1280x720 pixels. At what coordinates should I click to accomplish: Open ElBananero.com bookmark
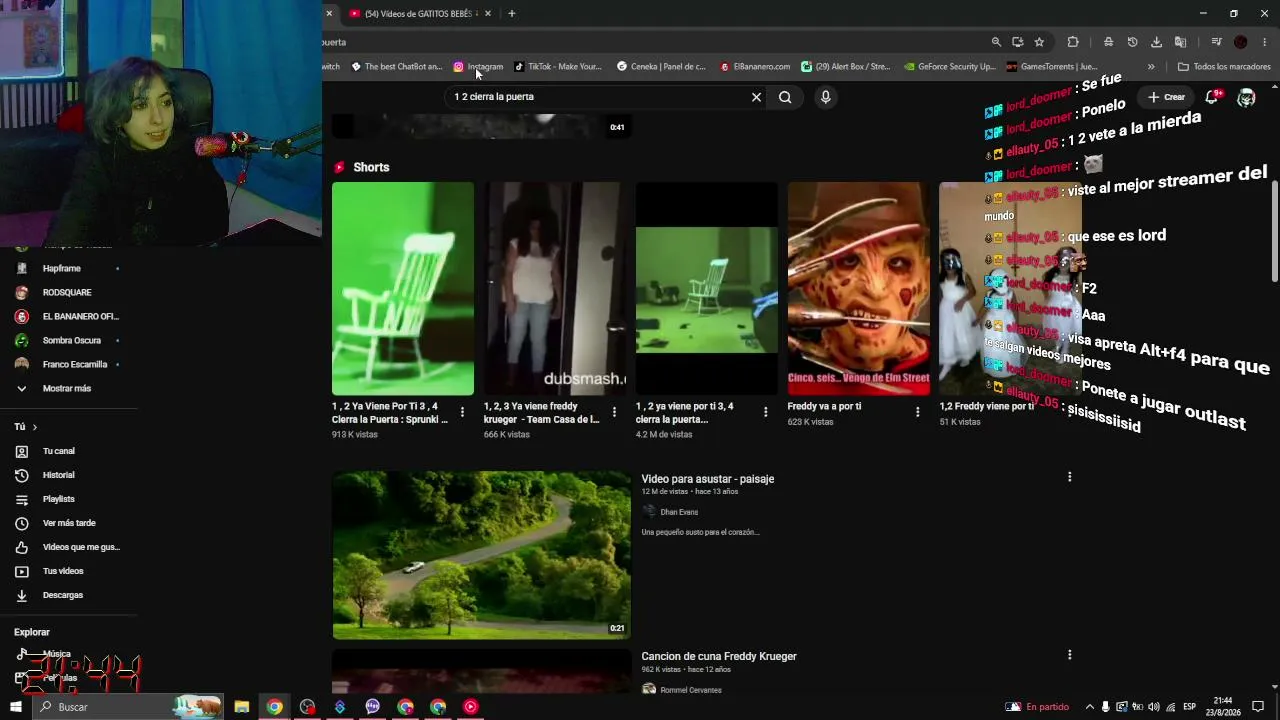755,67
